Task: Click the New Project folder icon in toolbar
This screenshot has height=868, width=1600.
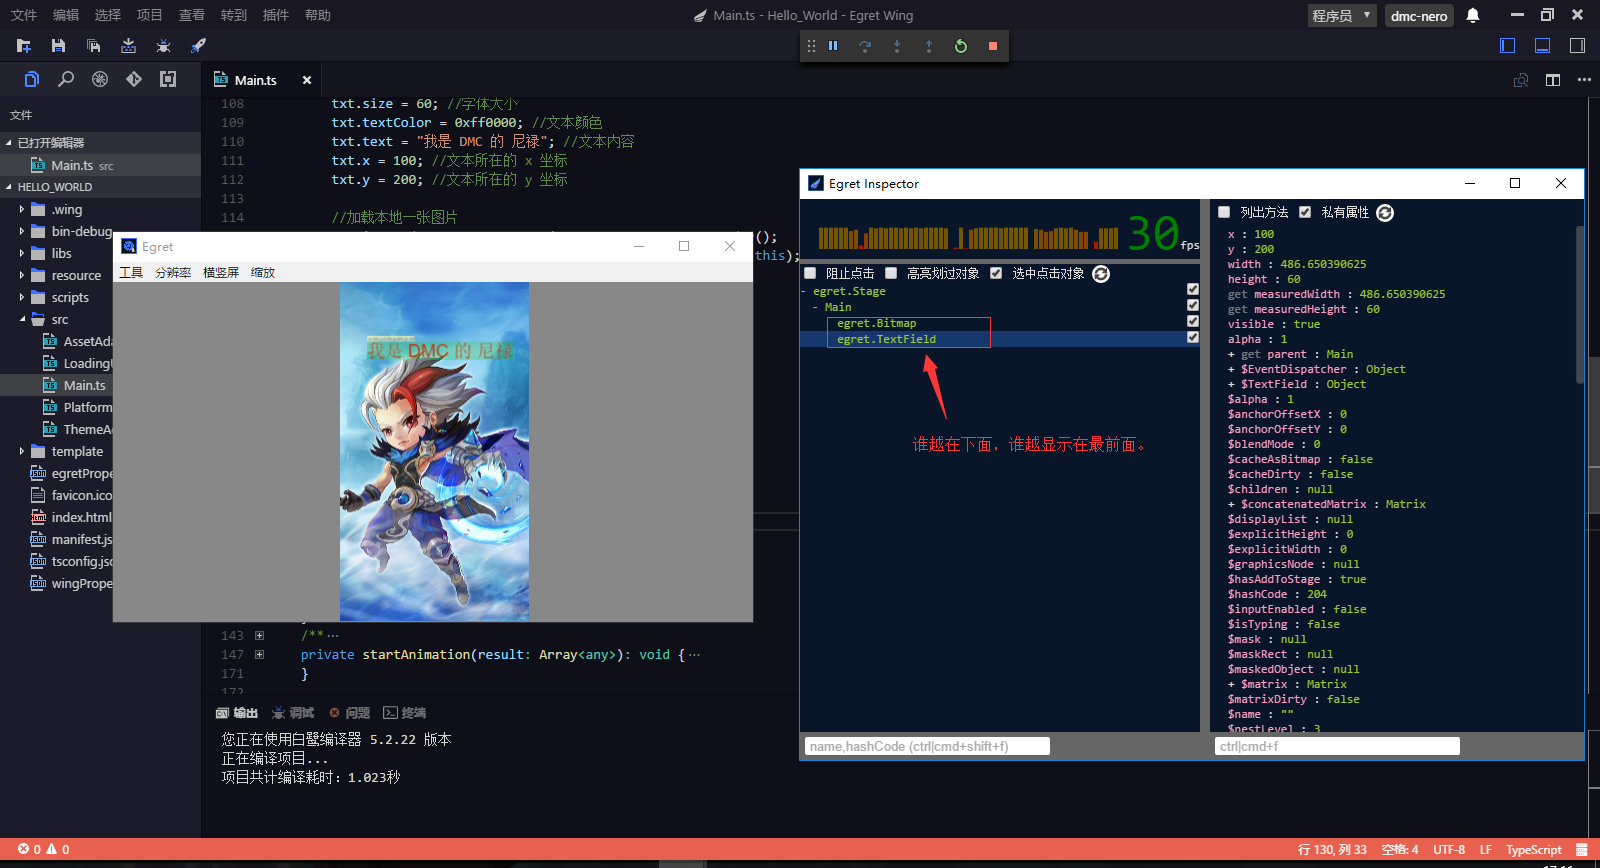Action: [24, 46]
